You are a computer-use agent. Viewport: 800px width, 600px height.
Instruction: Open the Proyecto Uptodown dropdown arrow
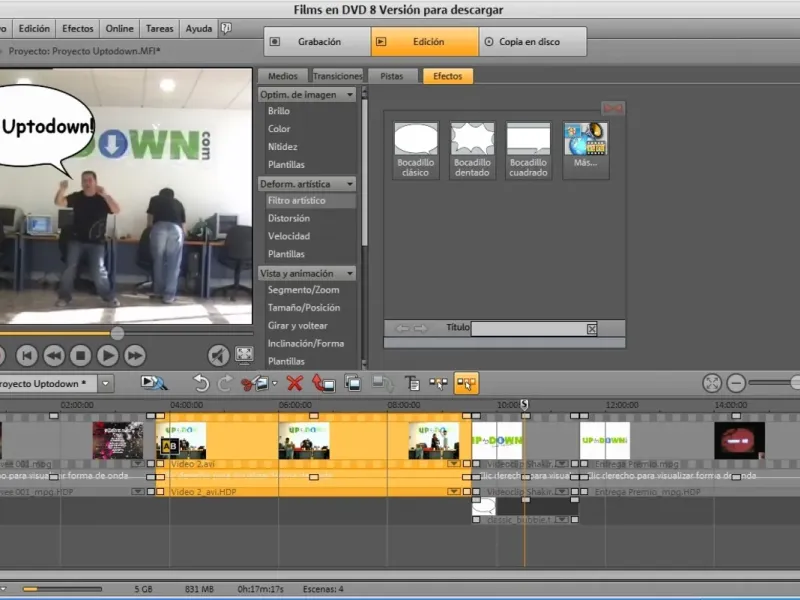tap(106, 383)
